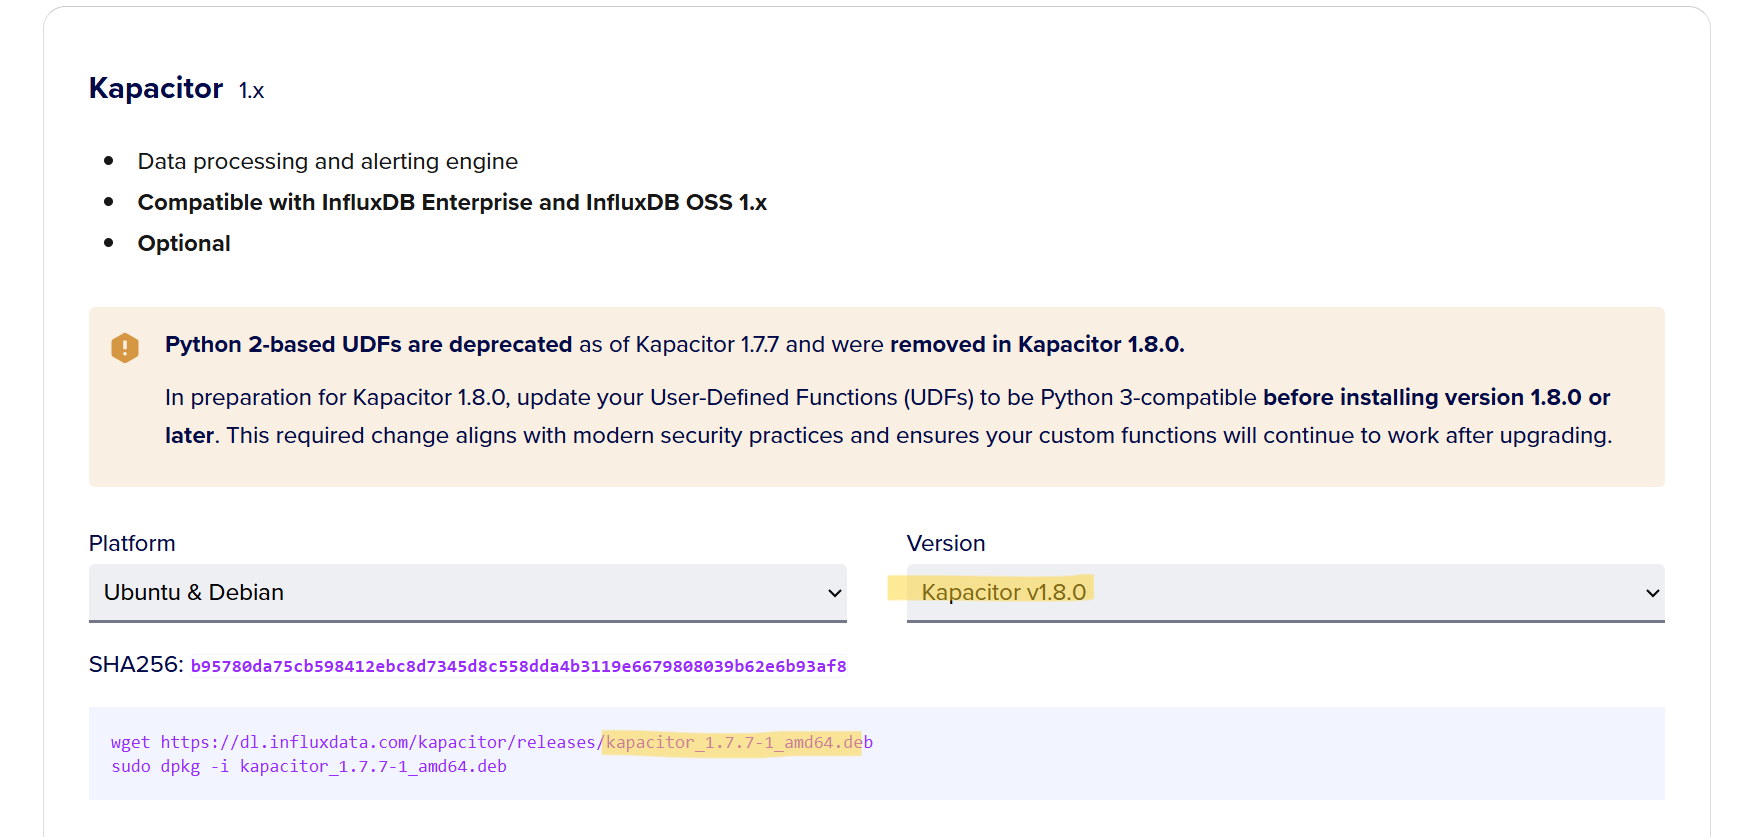Click the Data processing and alerting engine bullet

327,161
